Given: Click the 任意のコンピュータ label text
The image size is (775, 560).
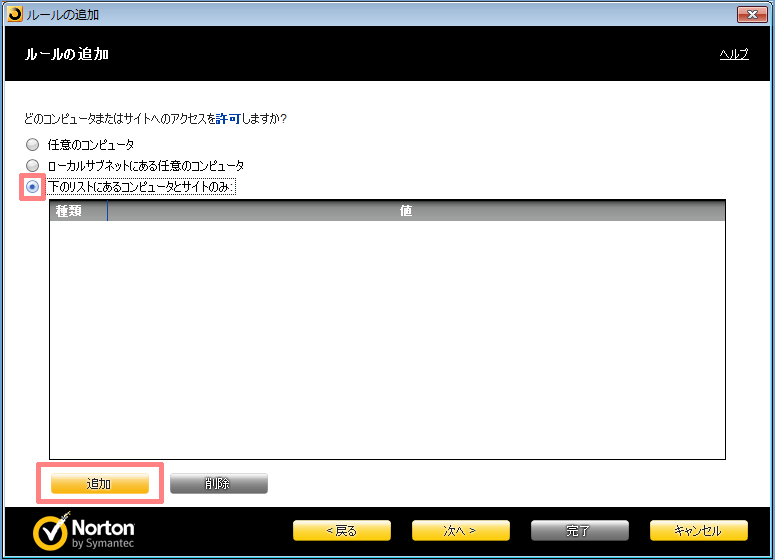Looking at the screenshot, I should (x=91, y=145).
